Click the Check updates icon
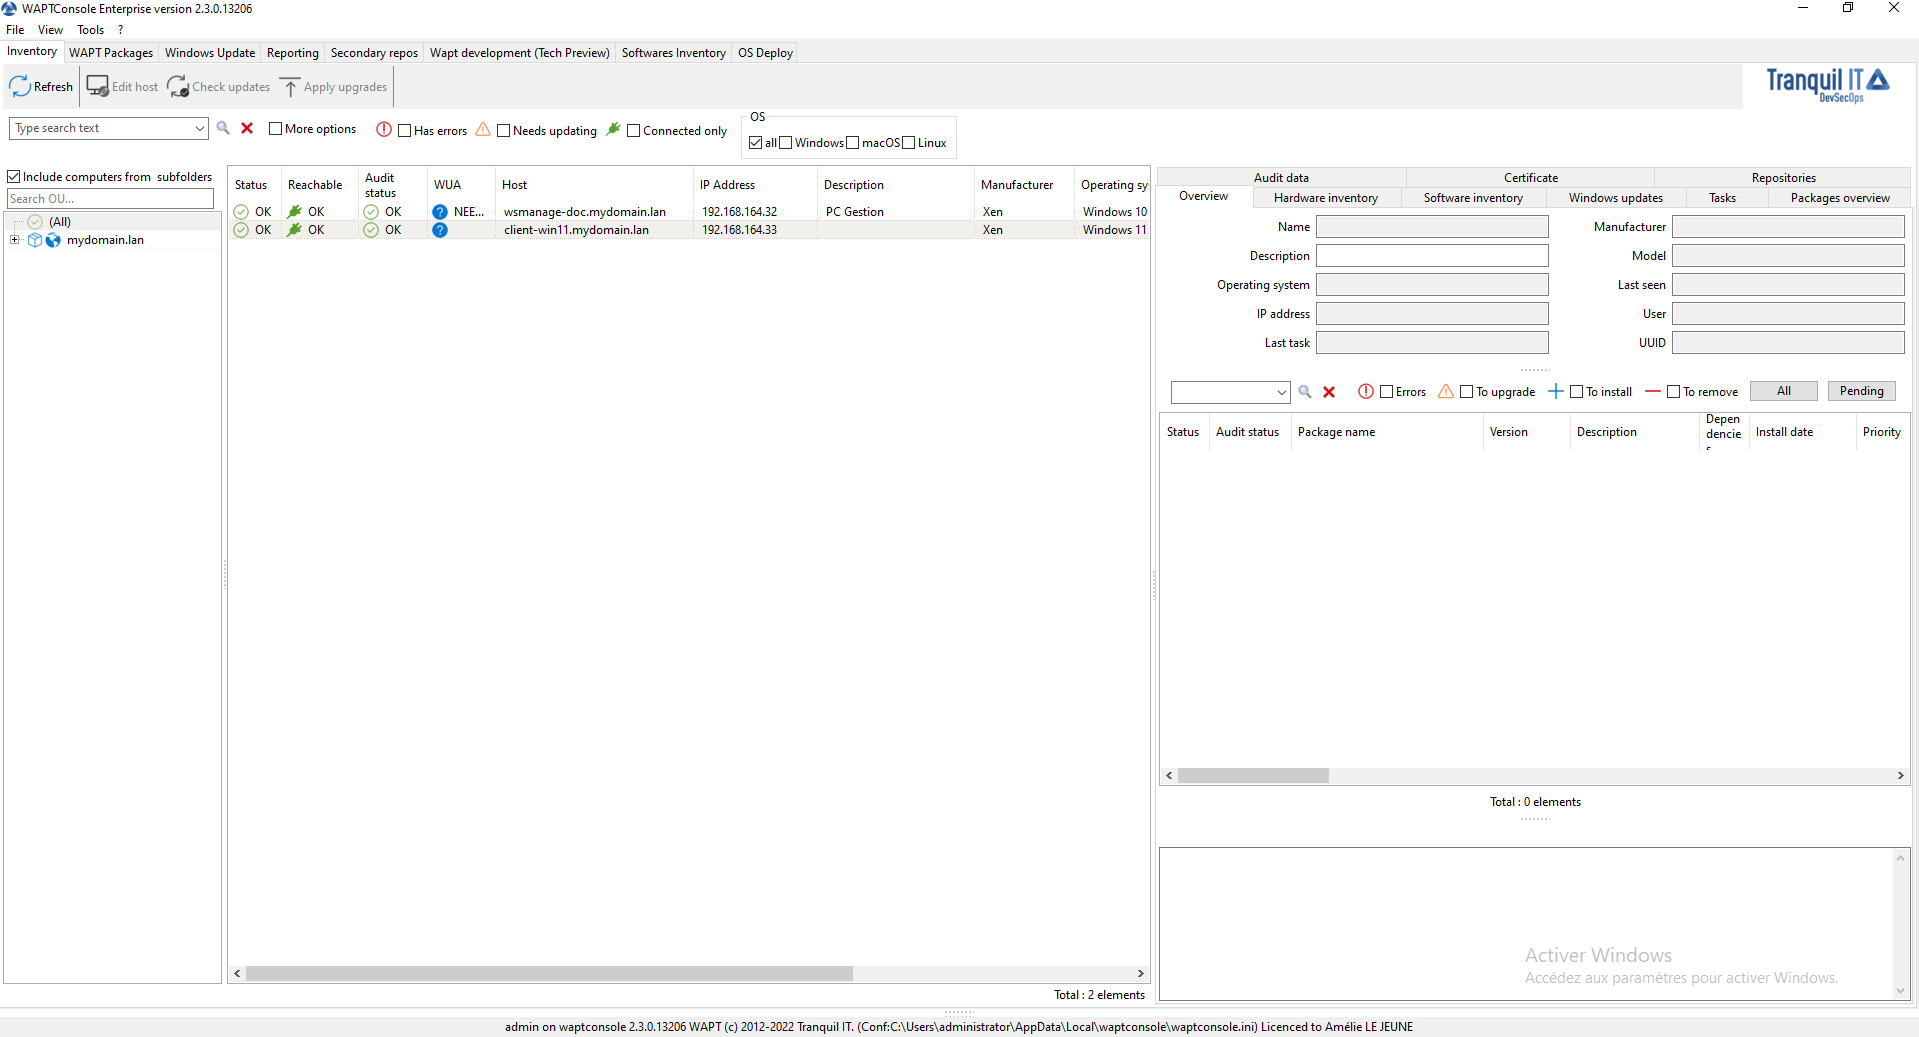This screenshot has width=1919, height=1037. pyautogui.click(x=178, y=87)
